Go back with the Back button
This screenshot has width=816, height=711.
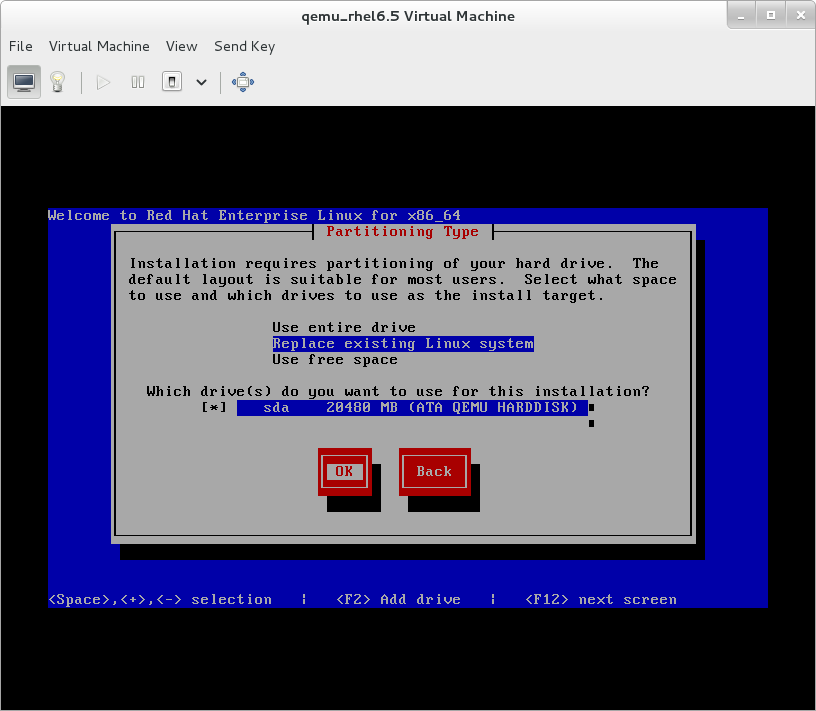pyautogui.click(x=435, y=472)
